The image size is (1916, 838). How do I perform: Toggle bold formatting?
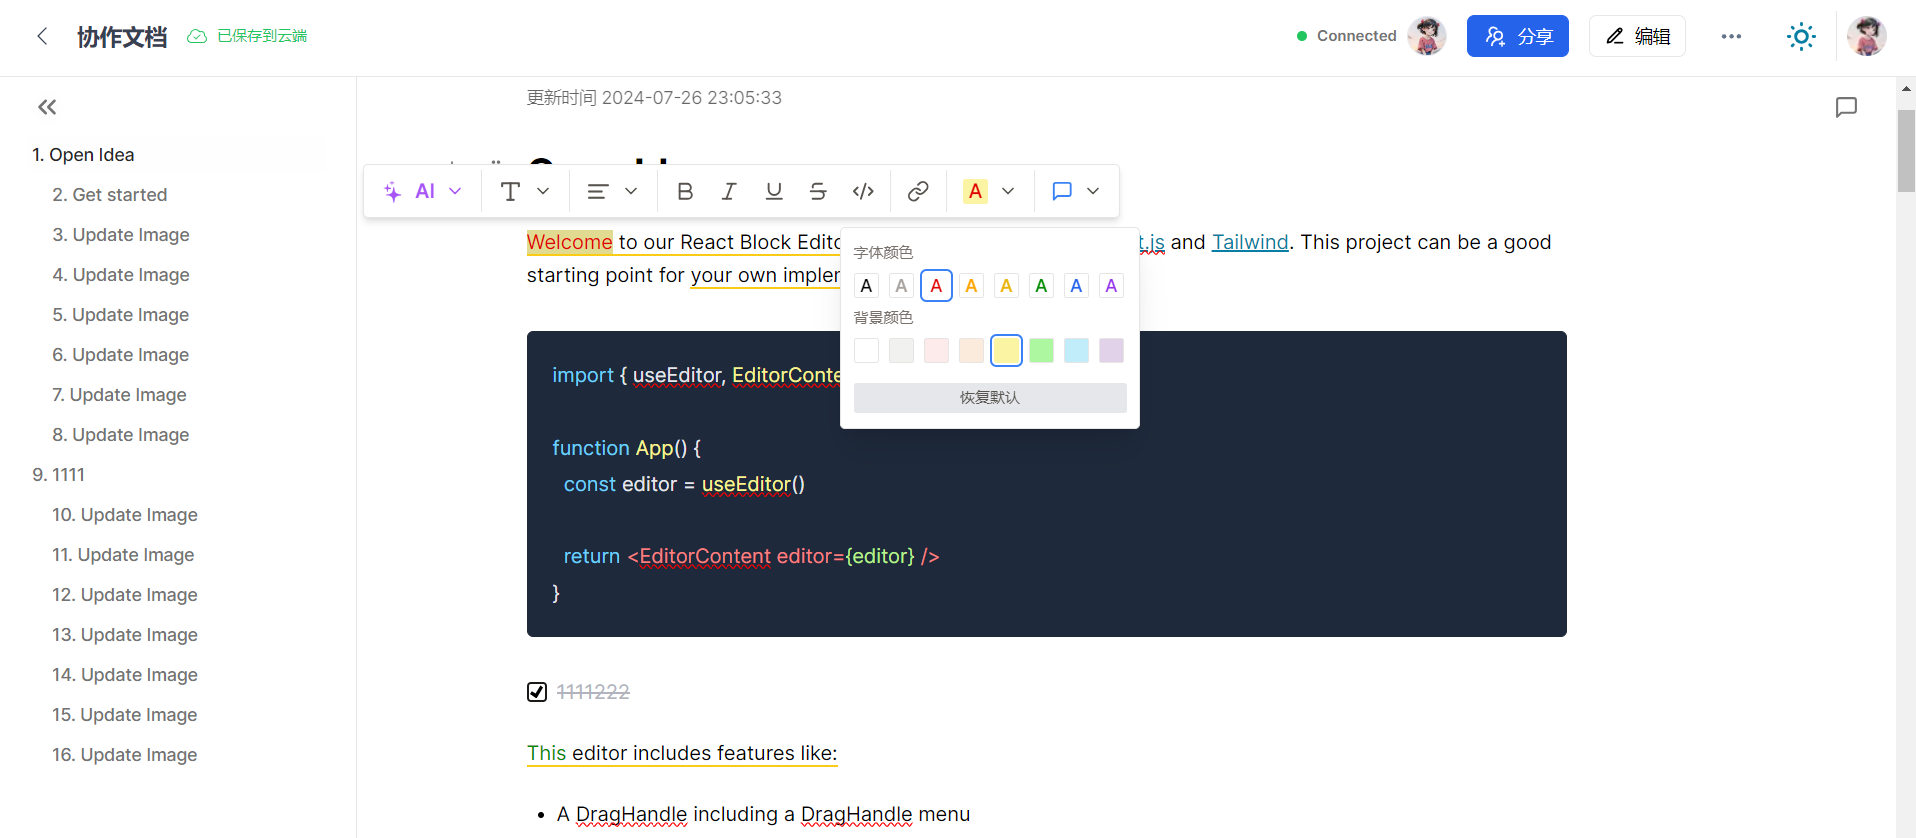click(685, 191)
